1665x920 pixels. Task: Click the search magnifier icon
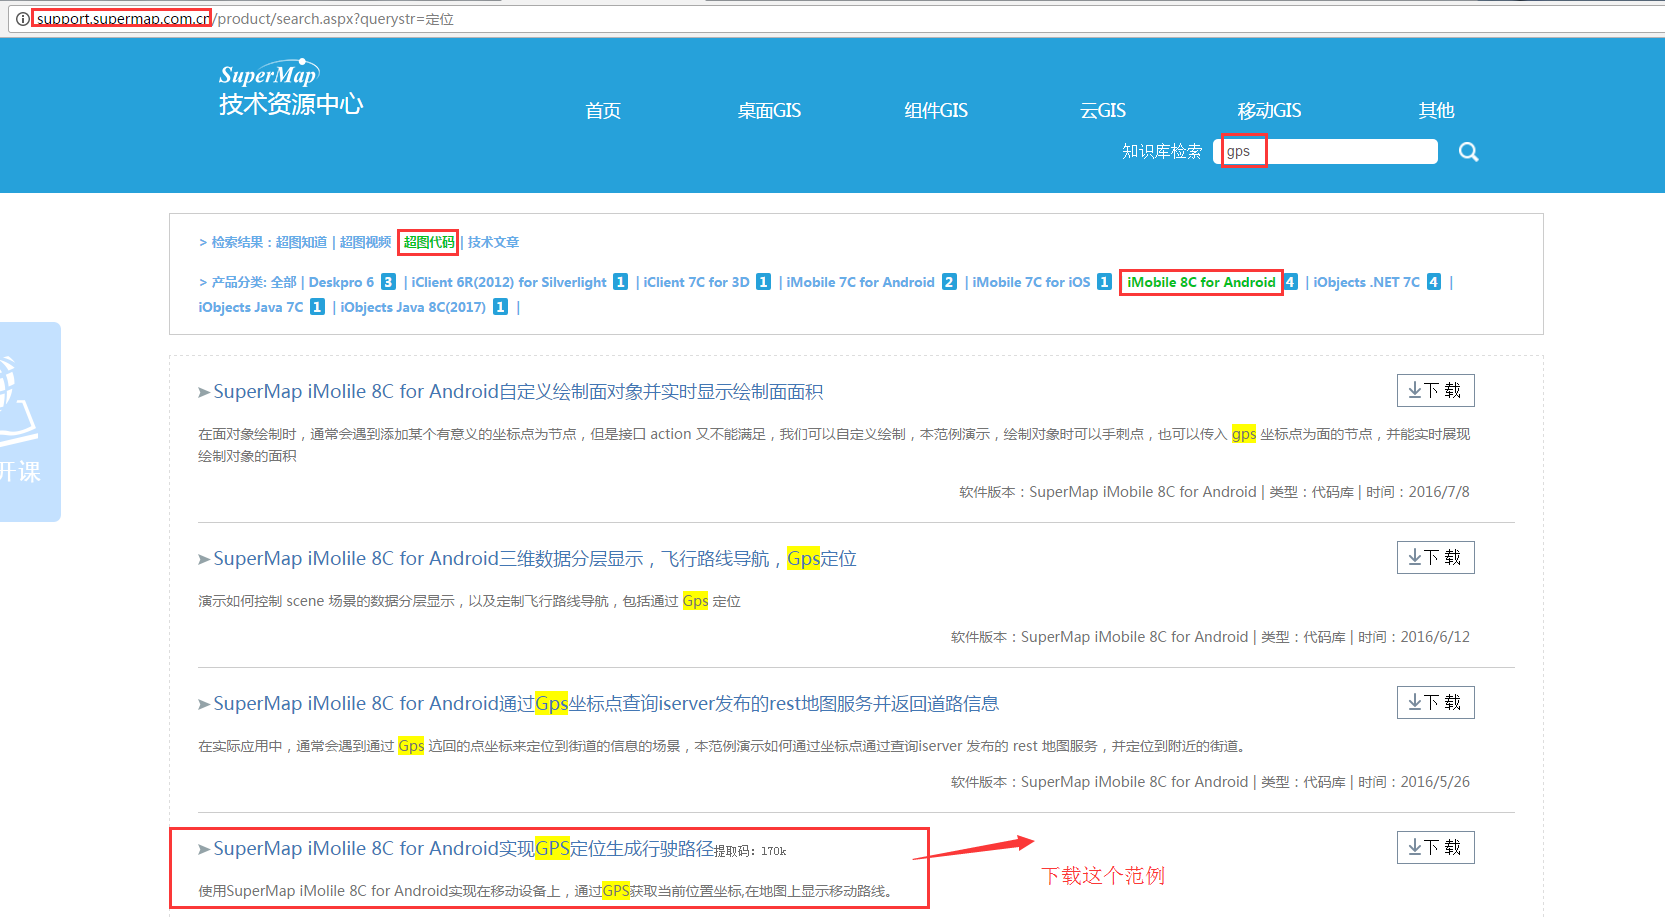[x=1468, y=151]
